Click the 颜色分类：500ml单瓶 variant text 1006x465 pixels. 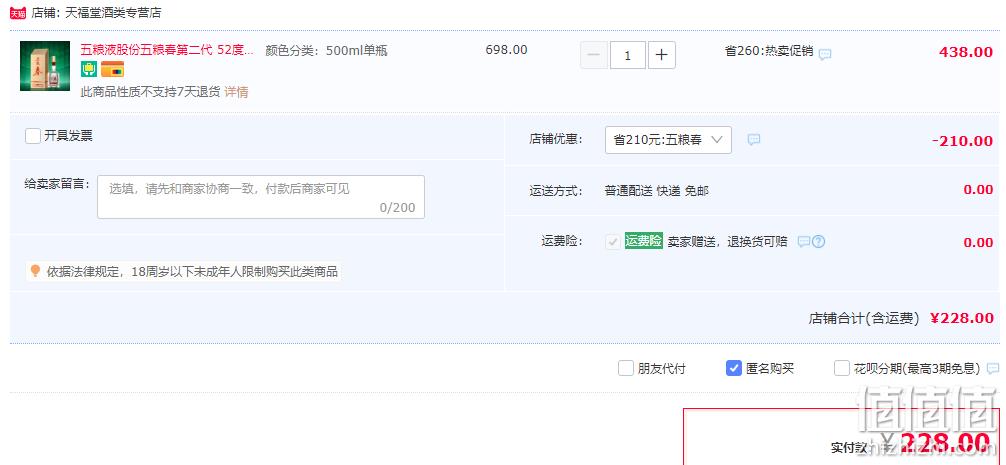[x=326, y=51]
